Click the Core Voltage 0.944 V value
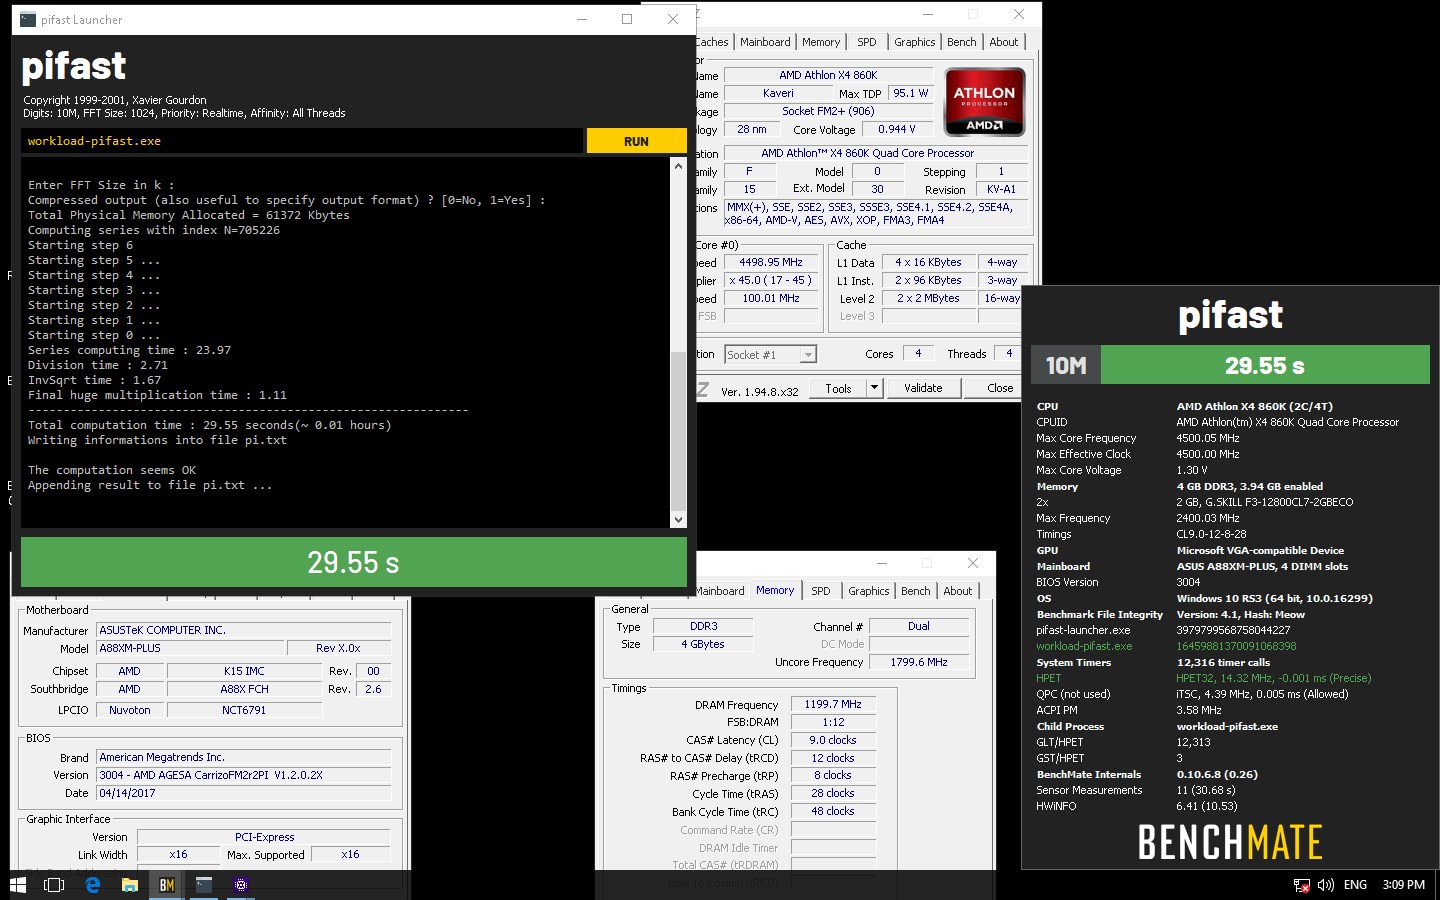The image size is (1440, 900). click(x=897, y=129)
